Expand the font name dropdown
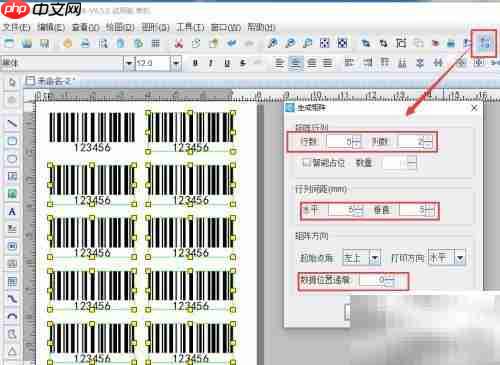 (x=129, y=63)
